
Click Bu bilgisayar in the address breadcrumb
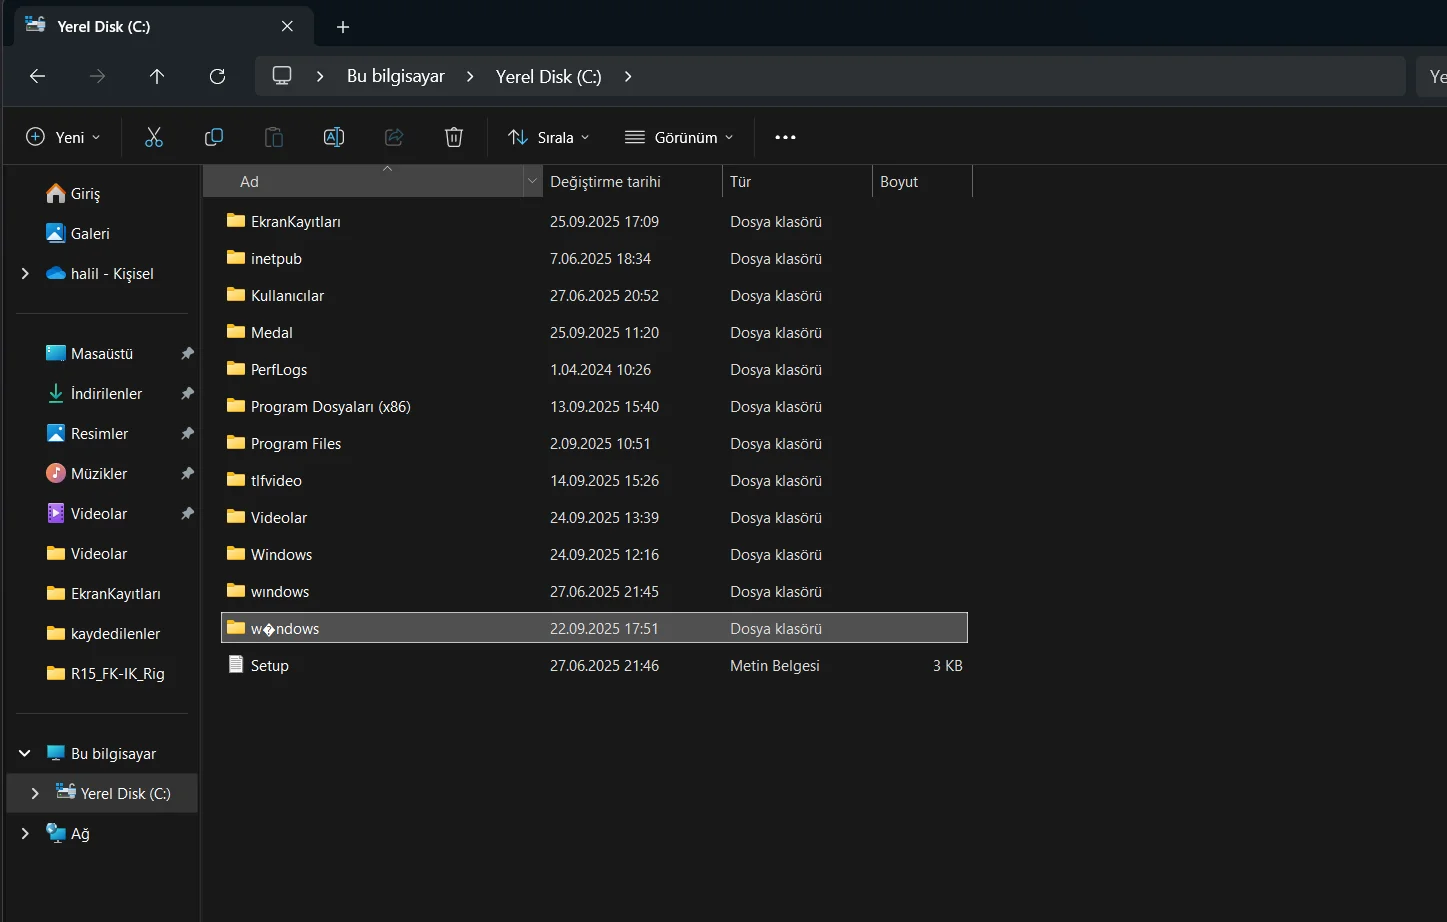[x=395, y=76]
